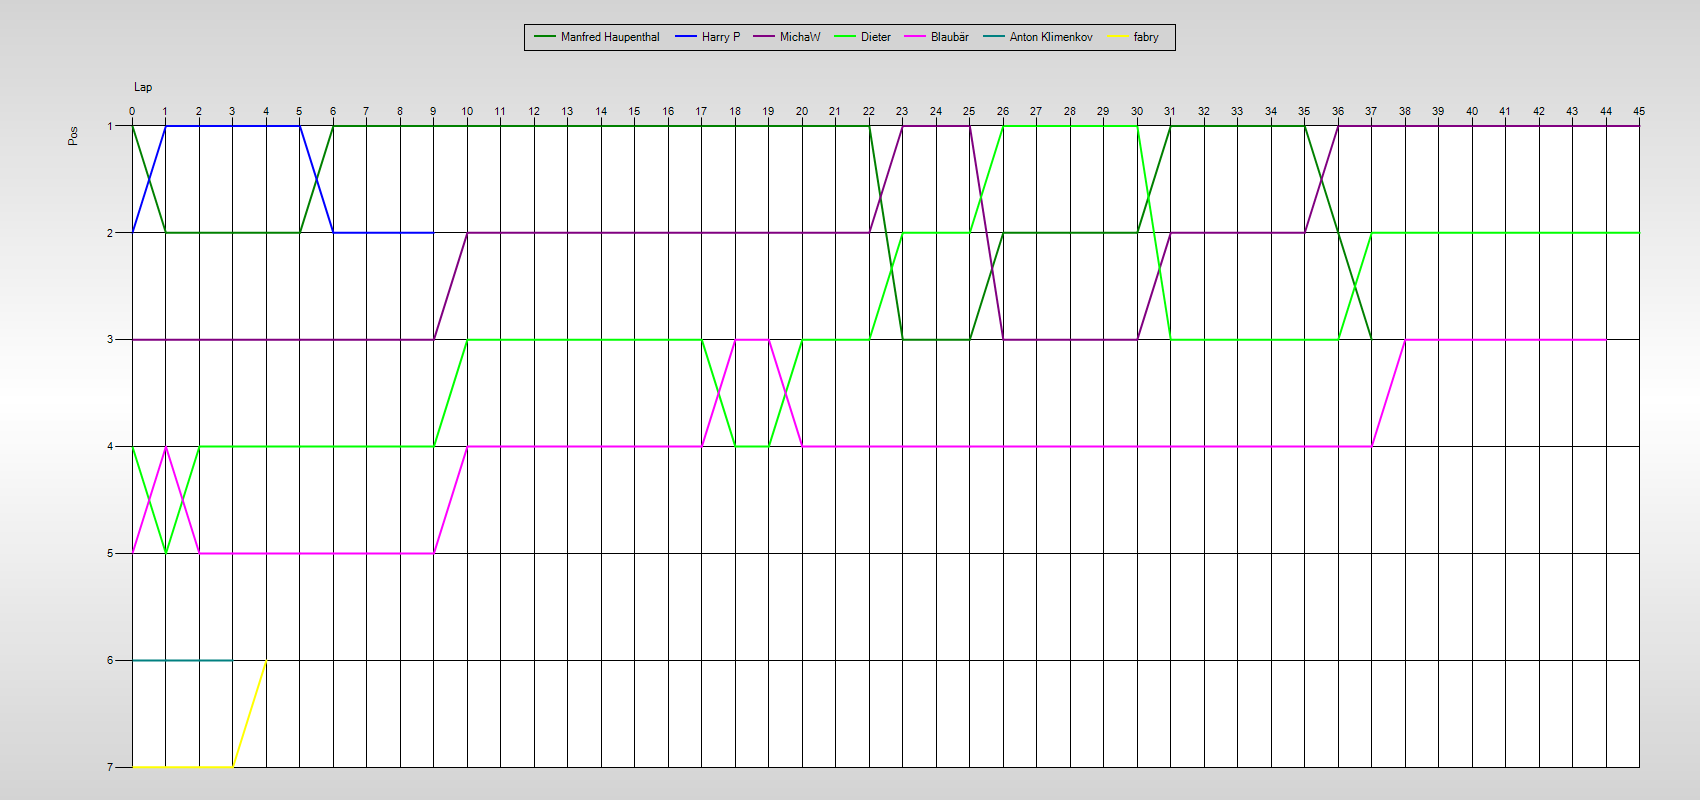Click lap 17 label on the axis
The height and width of the screenshot is (800, 1700).
point(701,111)
